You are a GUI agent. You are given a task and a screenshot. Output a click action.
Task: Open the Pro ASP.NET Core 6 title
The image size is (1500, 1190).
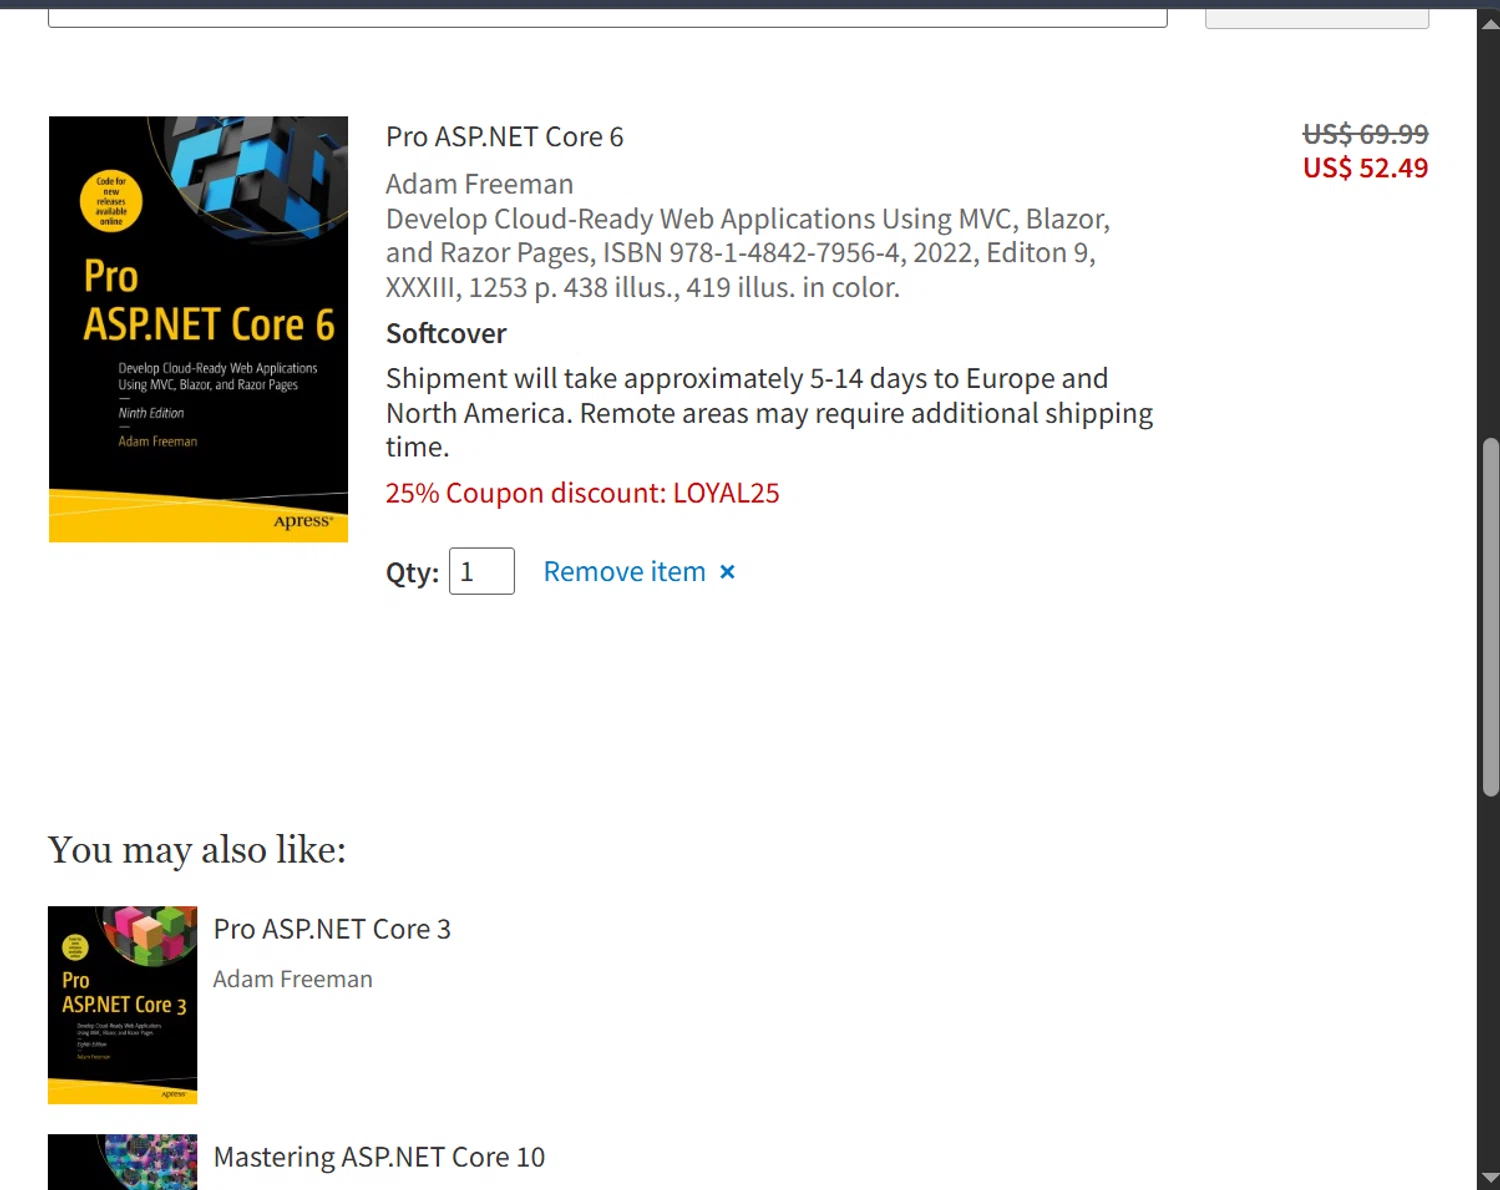505,137
